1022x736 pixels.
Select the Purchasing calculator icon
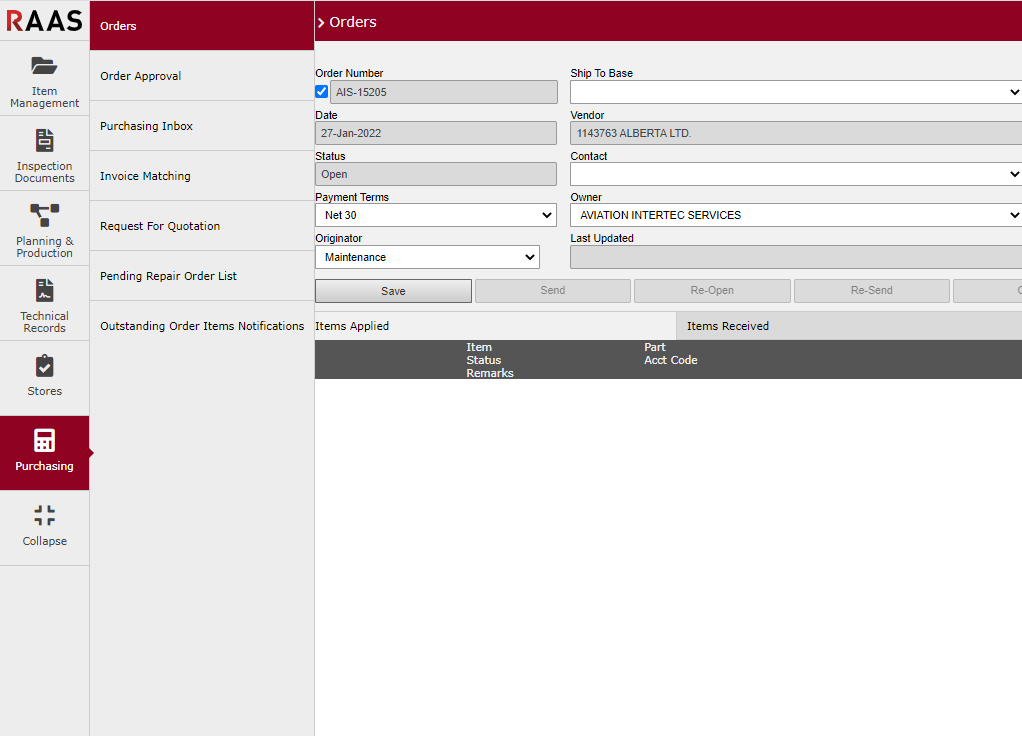[44, 441]
